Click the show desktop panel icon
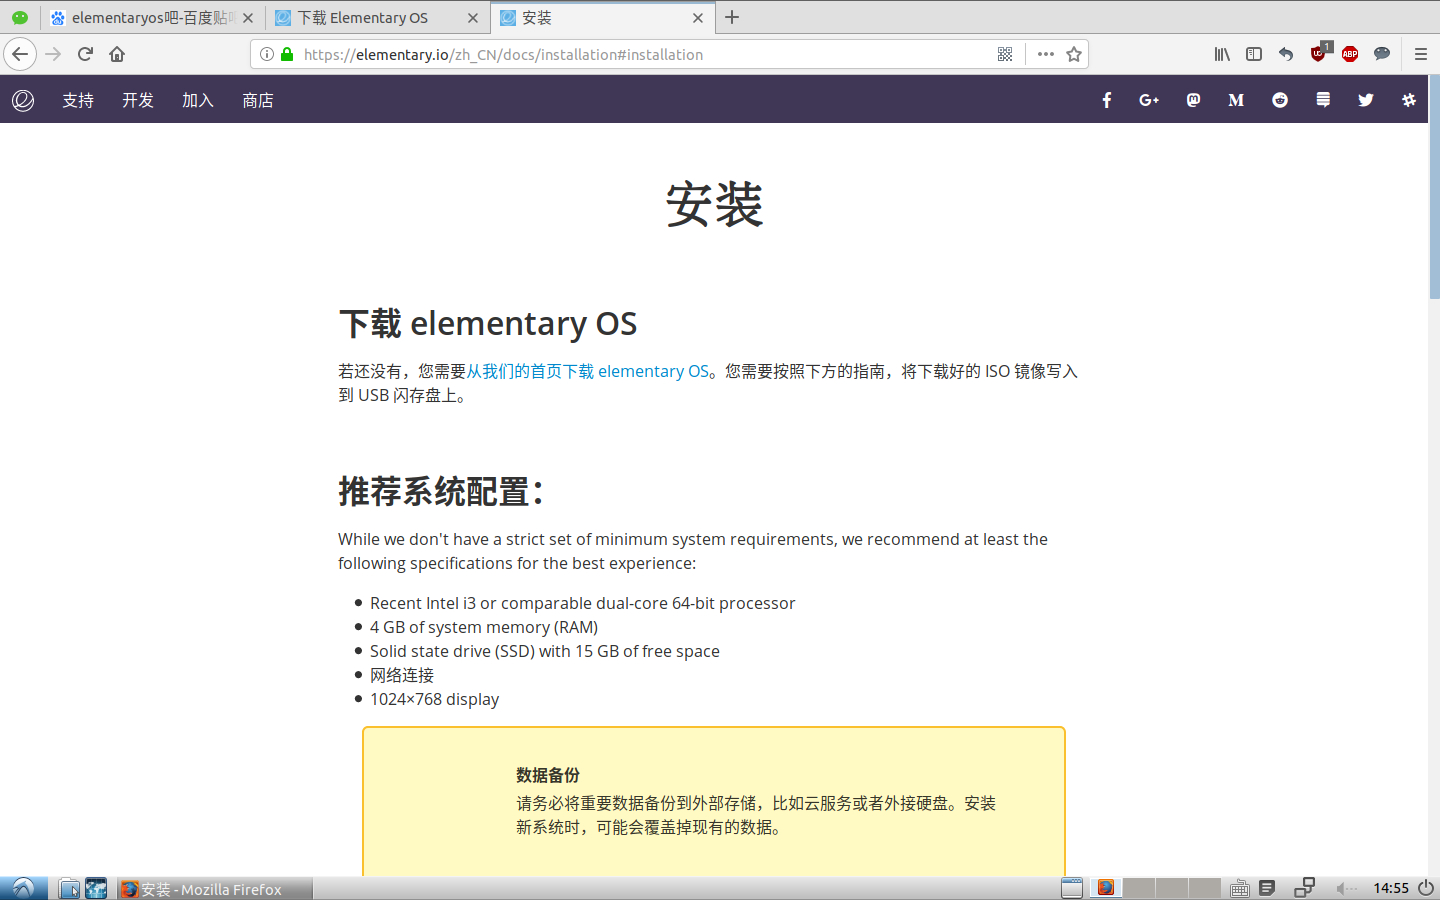 coord(1072,888)
